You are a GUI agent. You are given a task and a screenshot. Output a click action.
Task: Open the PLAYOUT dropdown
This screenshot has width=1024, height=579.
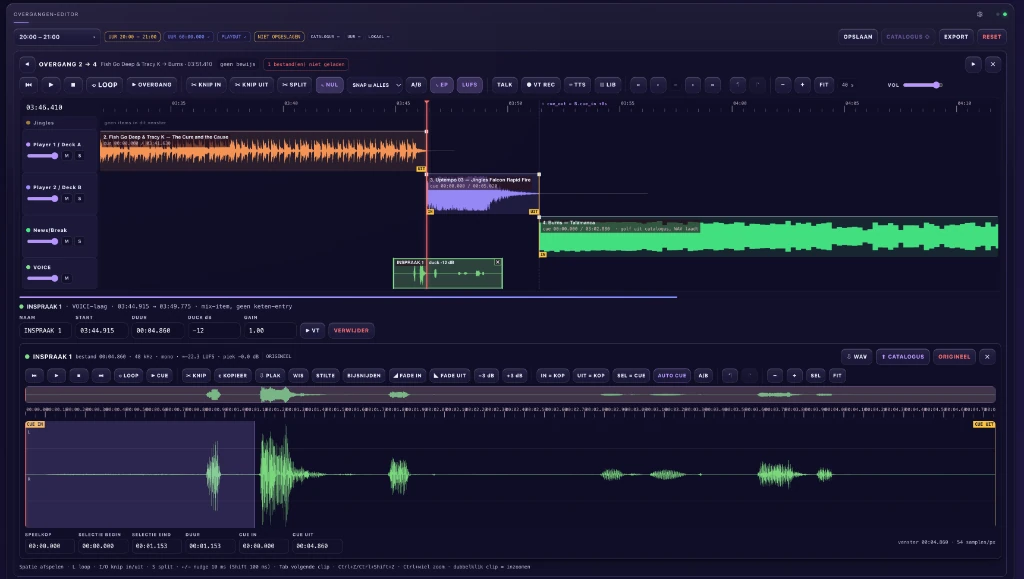(x=234, y=37)
